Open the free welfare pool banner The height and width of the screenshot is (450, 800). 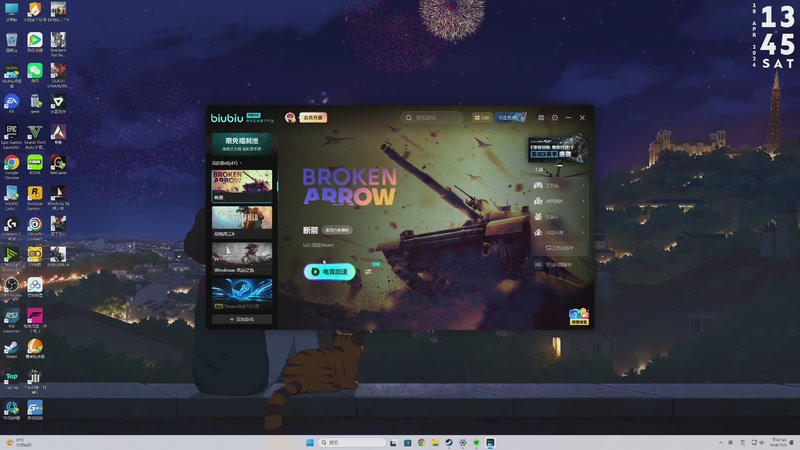pyautogui.click(x=242, y=143)
